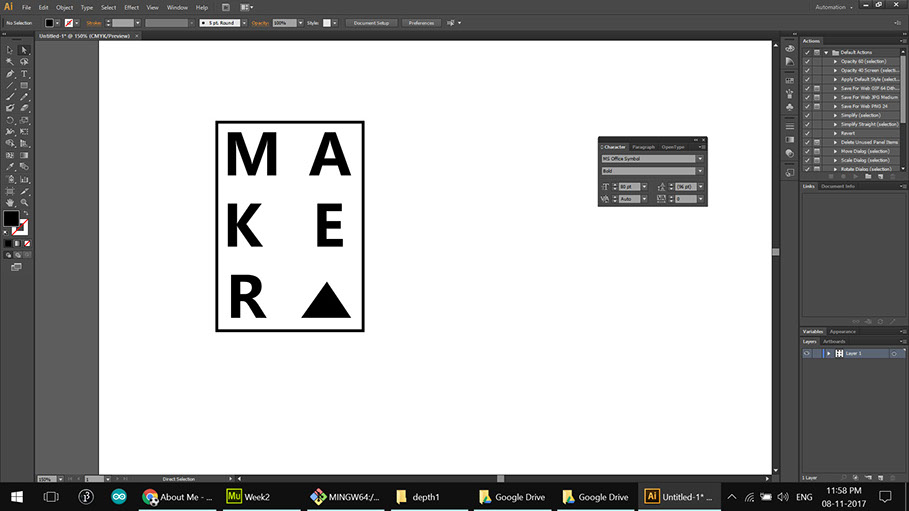The image size is (909, 511).
Task: Click the orange Stroke link
Action: tap(93, 23)
